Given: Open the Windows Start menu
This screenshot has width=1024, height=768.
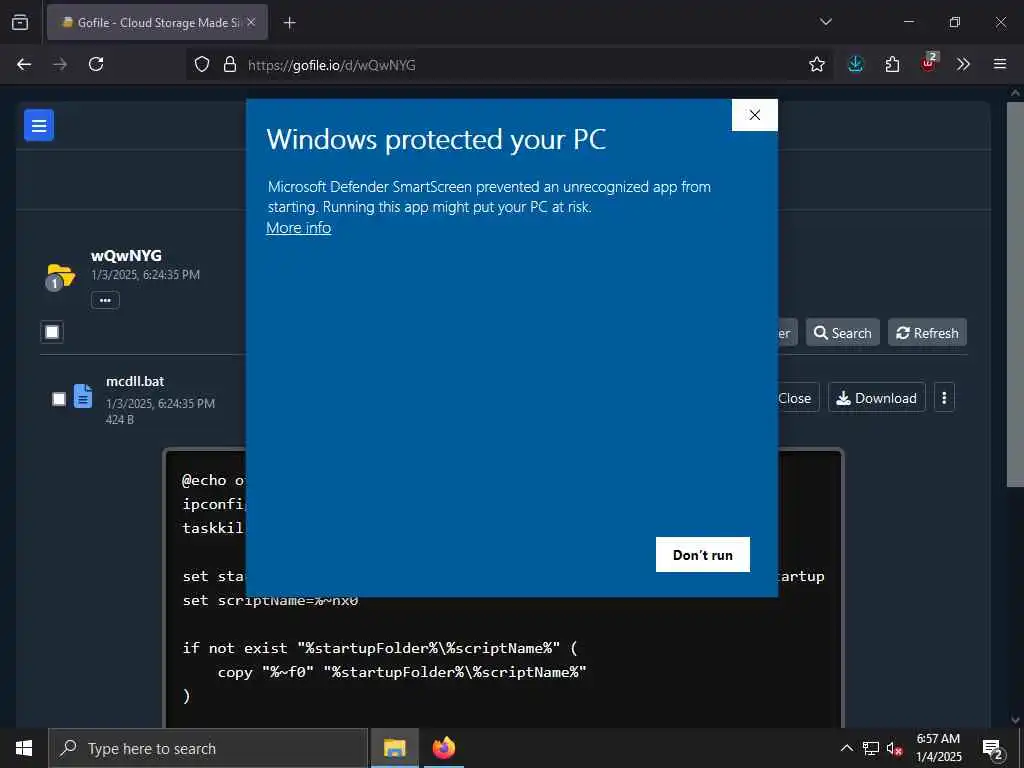Looking at the screenshot, I should 24,748.
